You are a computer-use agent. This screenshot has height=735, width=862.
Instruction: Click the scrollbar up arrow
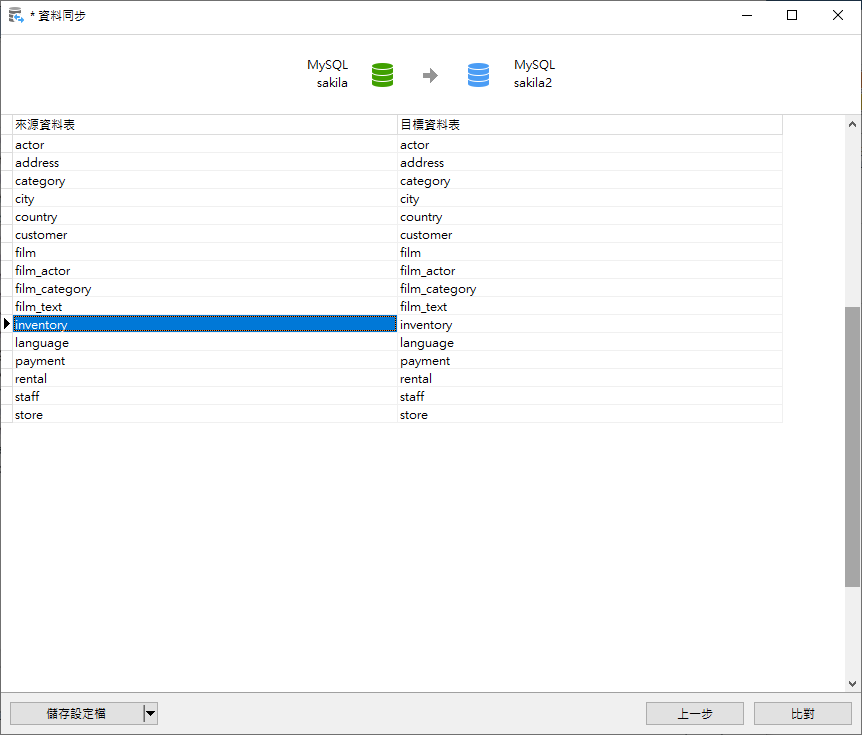click(852, 125)
